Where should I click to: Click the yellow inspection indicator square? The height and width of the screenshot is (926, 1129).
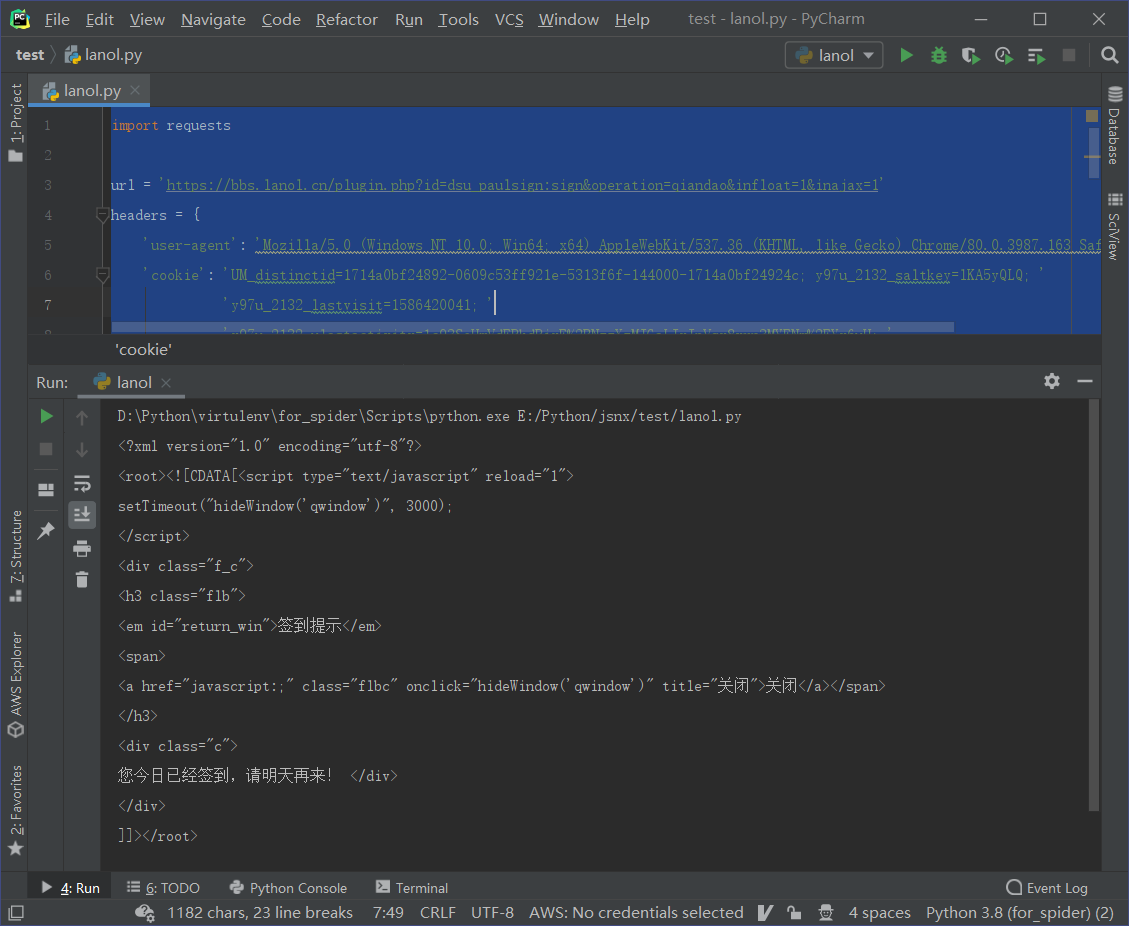1092,116
